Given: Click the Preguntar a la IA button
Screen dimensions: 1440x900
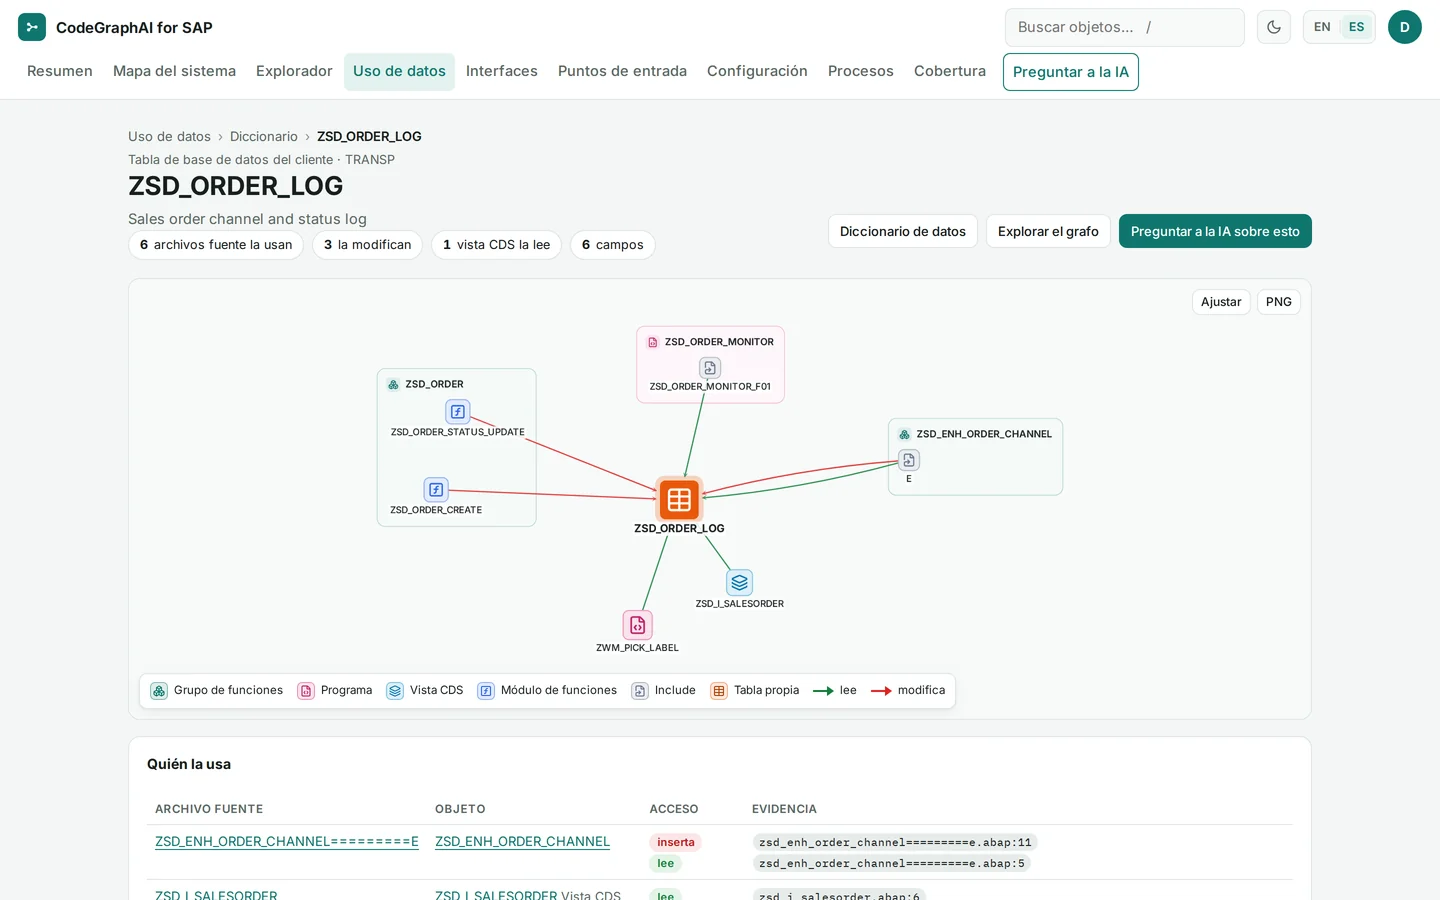Looking at the screenshot, I should [1071, 72].
